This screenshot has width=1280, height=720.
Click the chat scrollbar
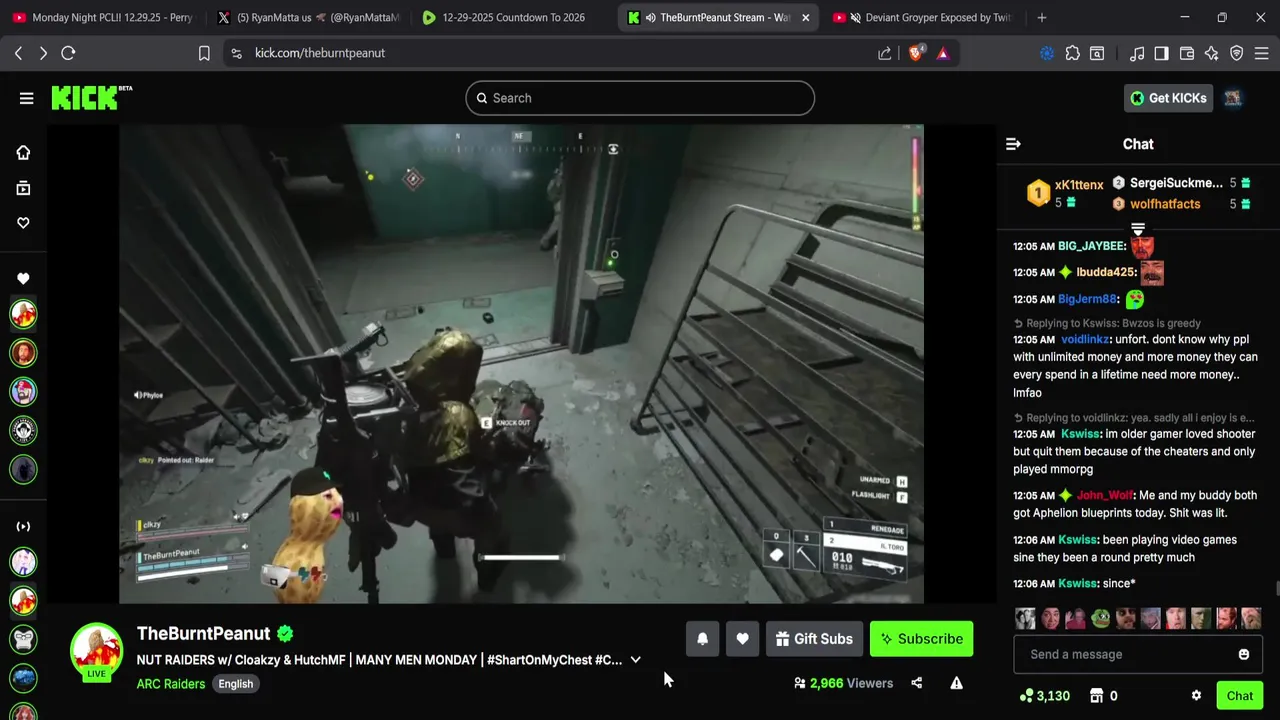[x=1276, y=590]
